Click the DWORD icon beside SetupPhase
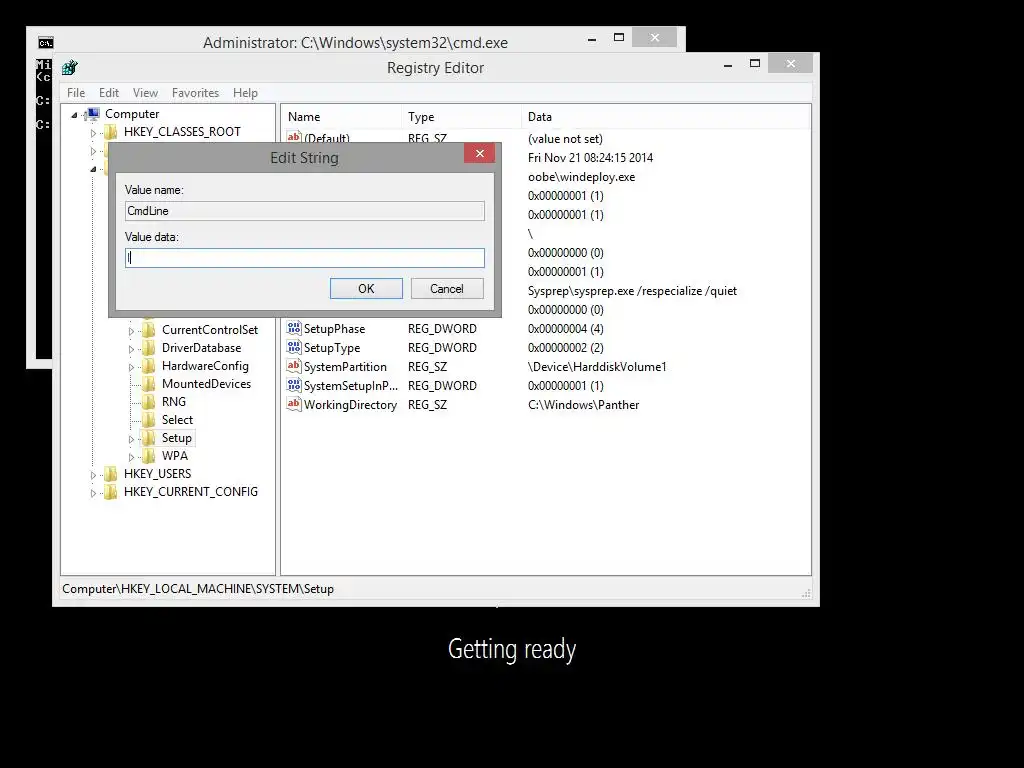 pos(294,328)
